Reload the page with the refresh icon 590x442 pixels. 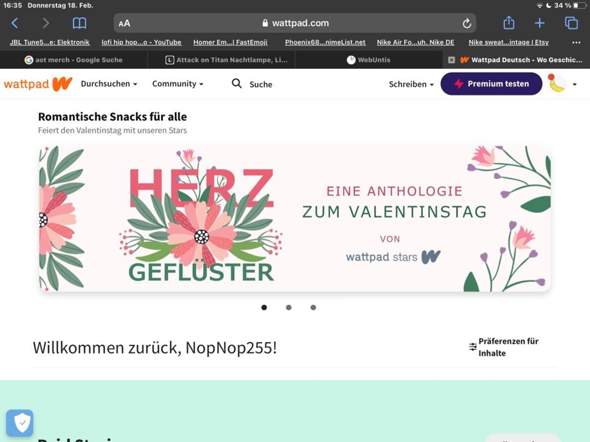pyautogui.click(x=467, y=23)
